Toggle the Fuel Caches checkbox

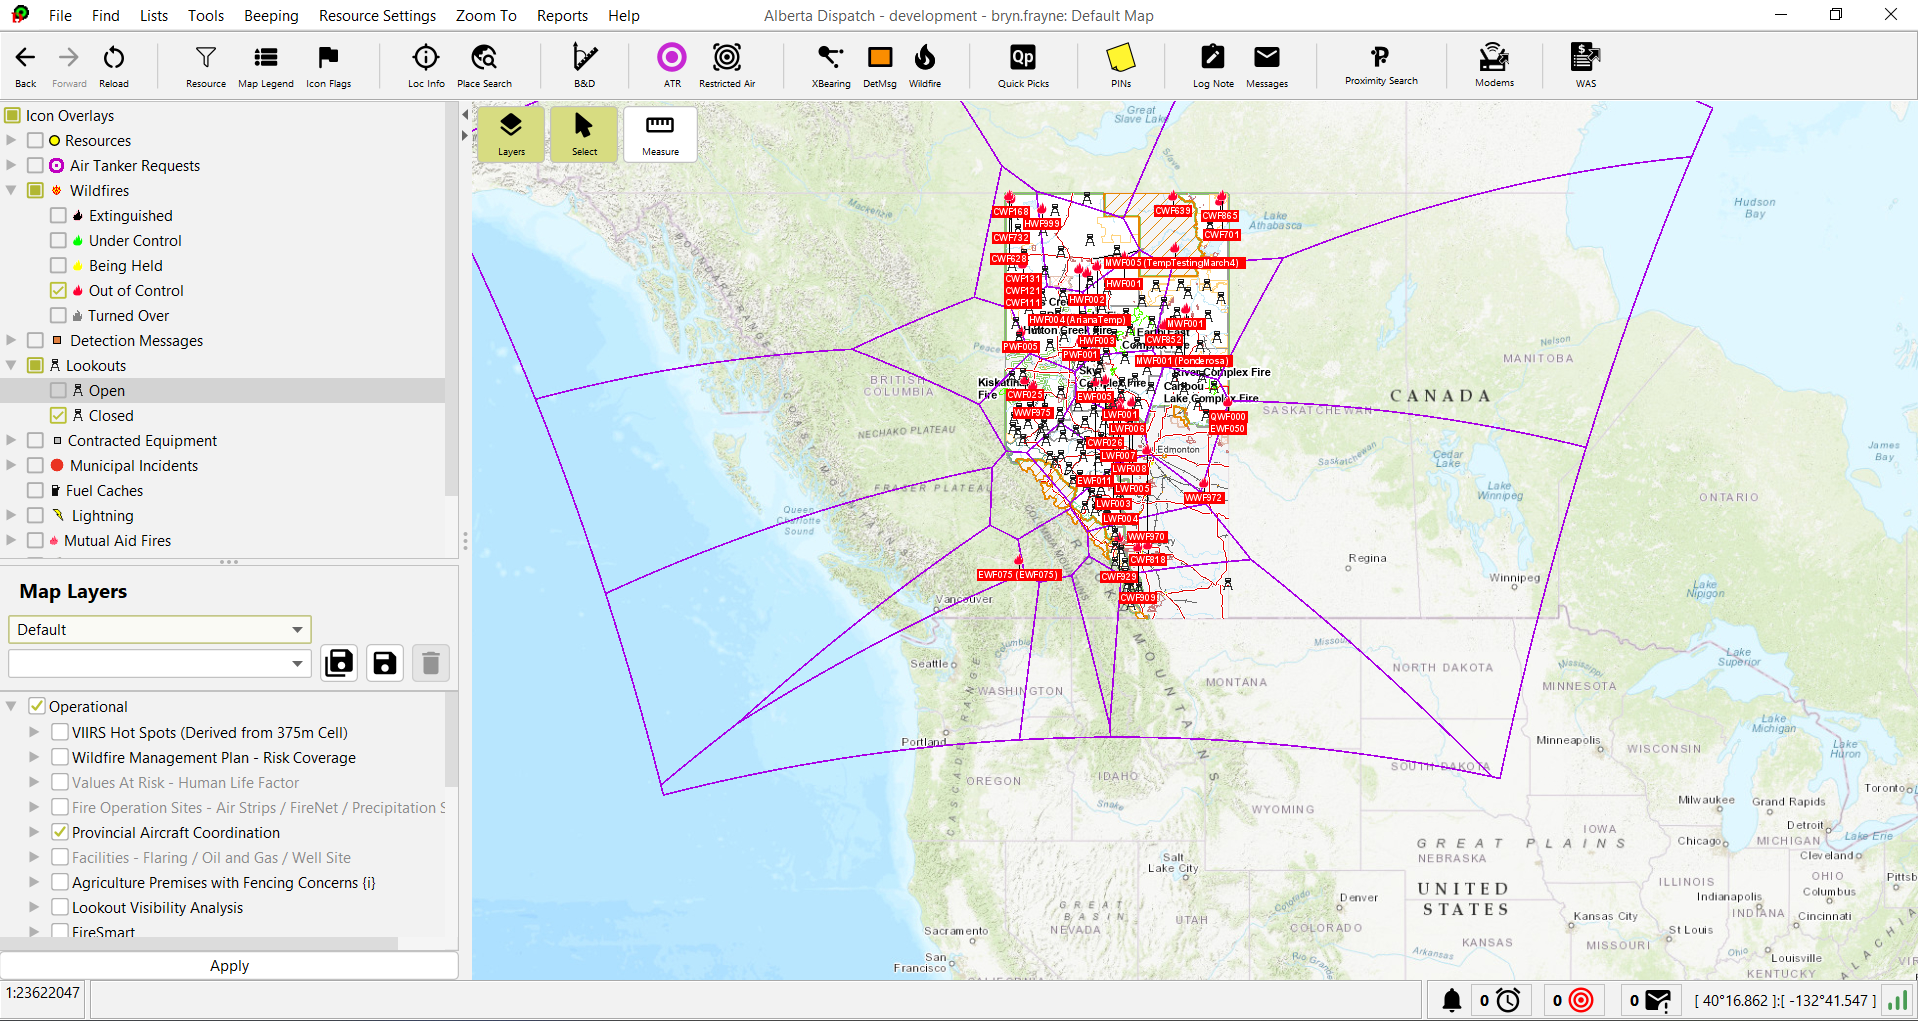pos(35,491)
